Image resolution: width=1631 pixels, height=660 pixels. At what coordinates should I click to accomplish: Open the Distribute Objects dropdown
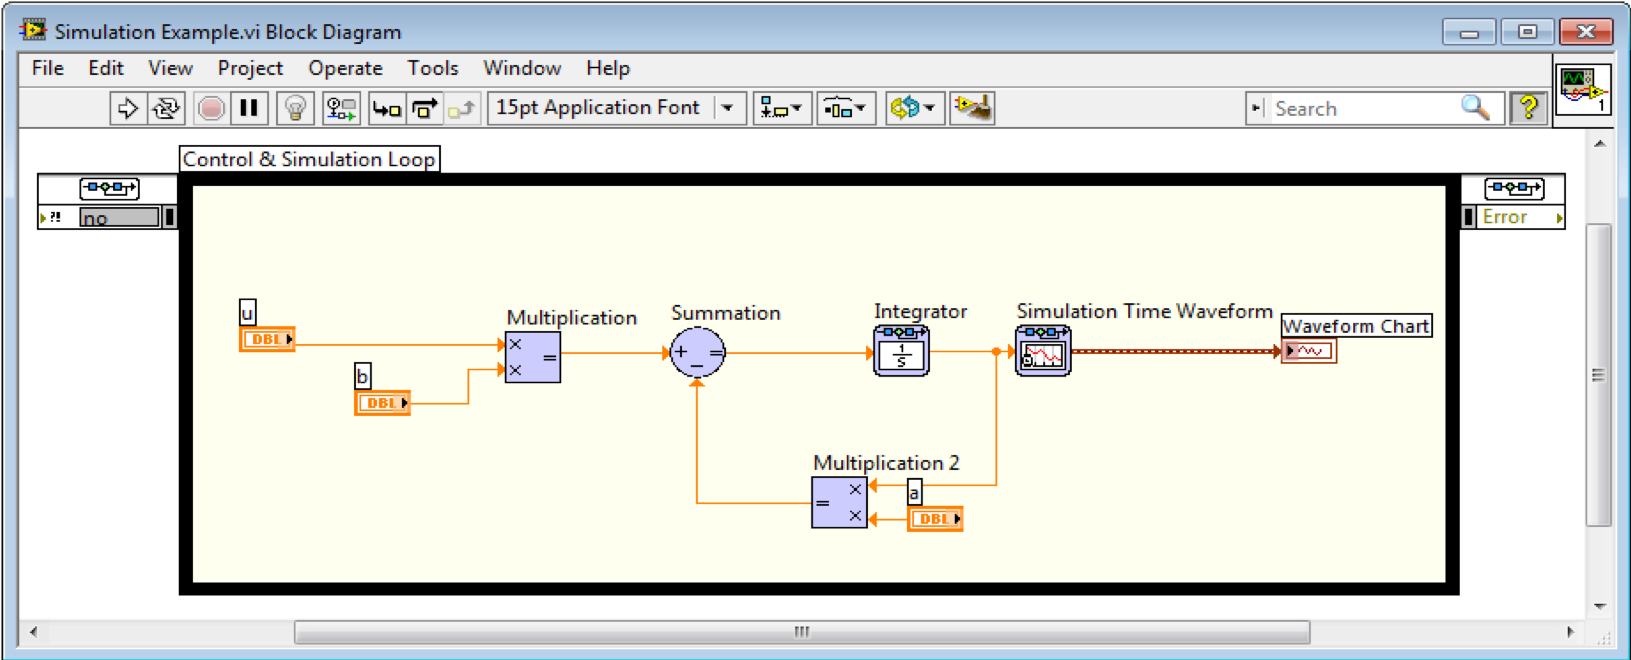[846, 108]
